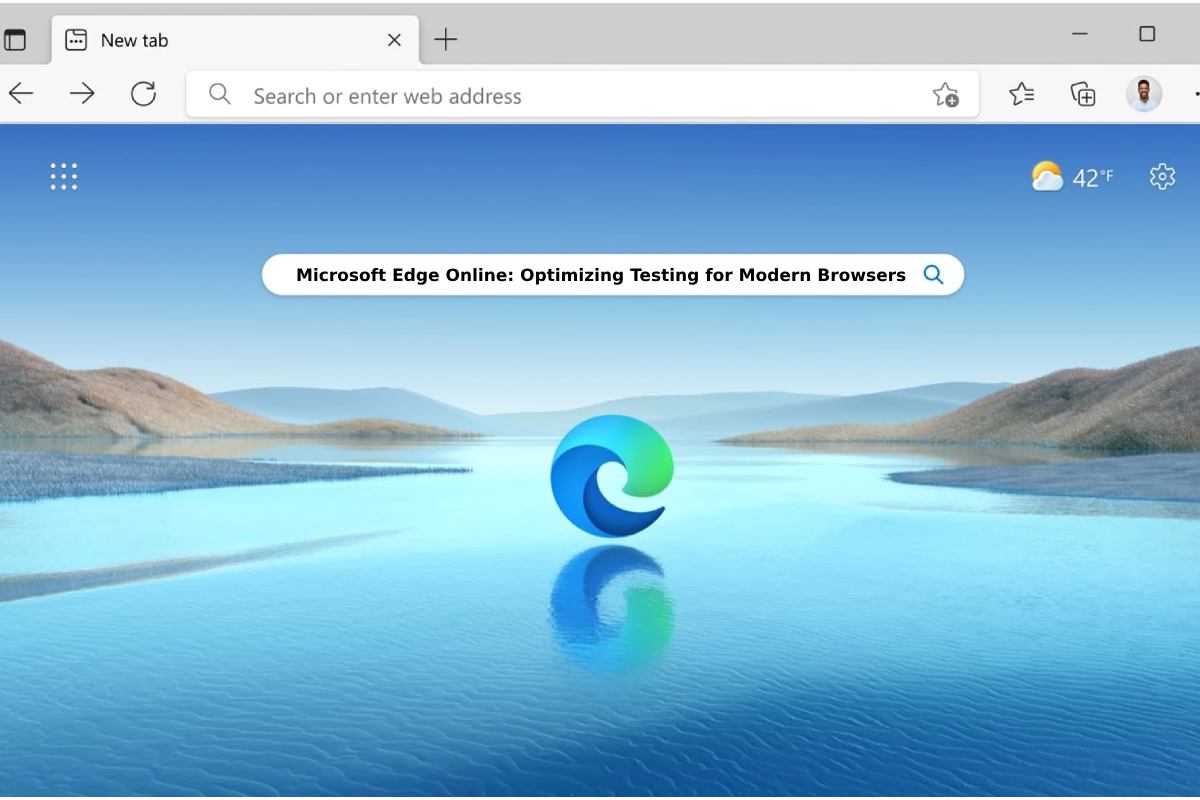
Task: Go back with the back arrow
Action: pyautogui.click(x=20, y=94)
